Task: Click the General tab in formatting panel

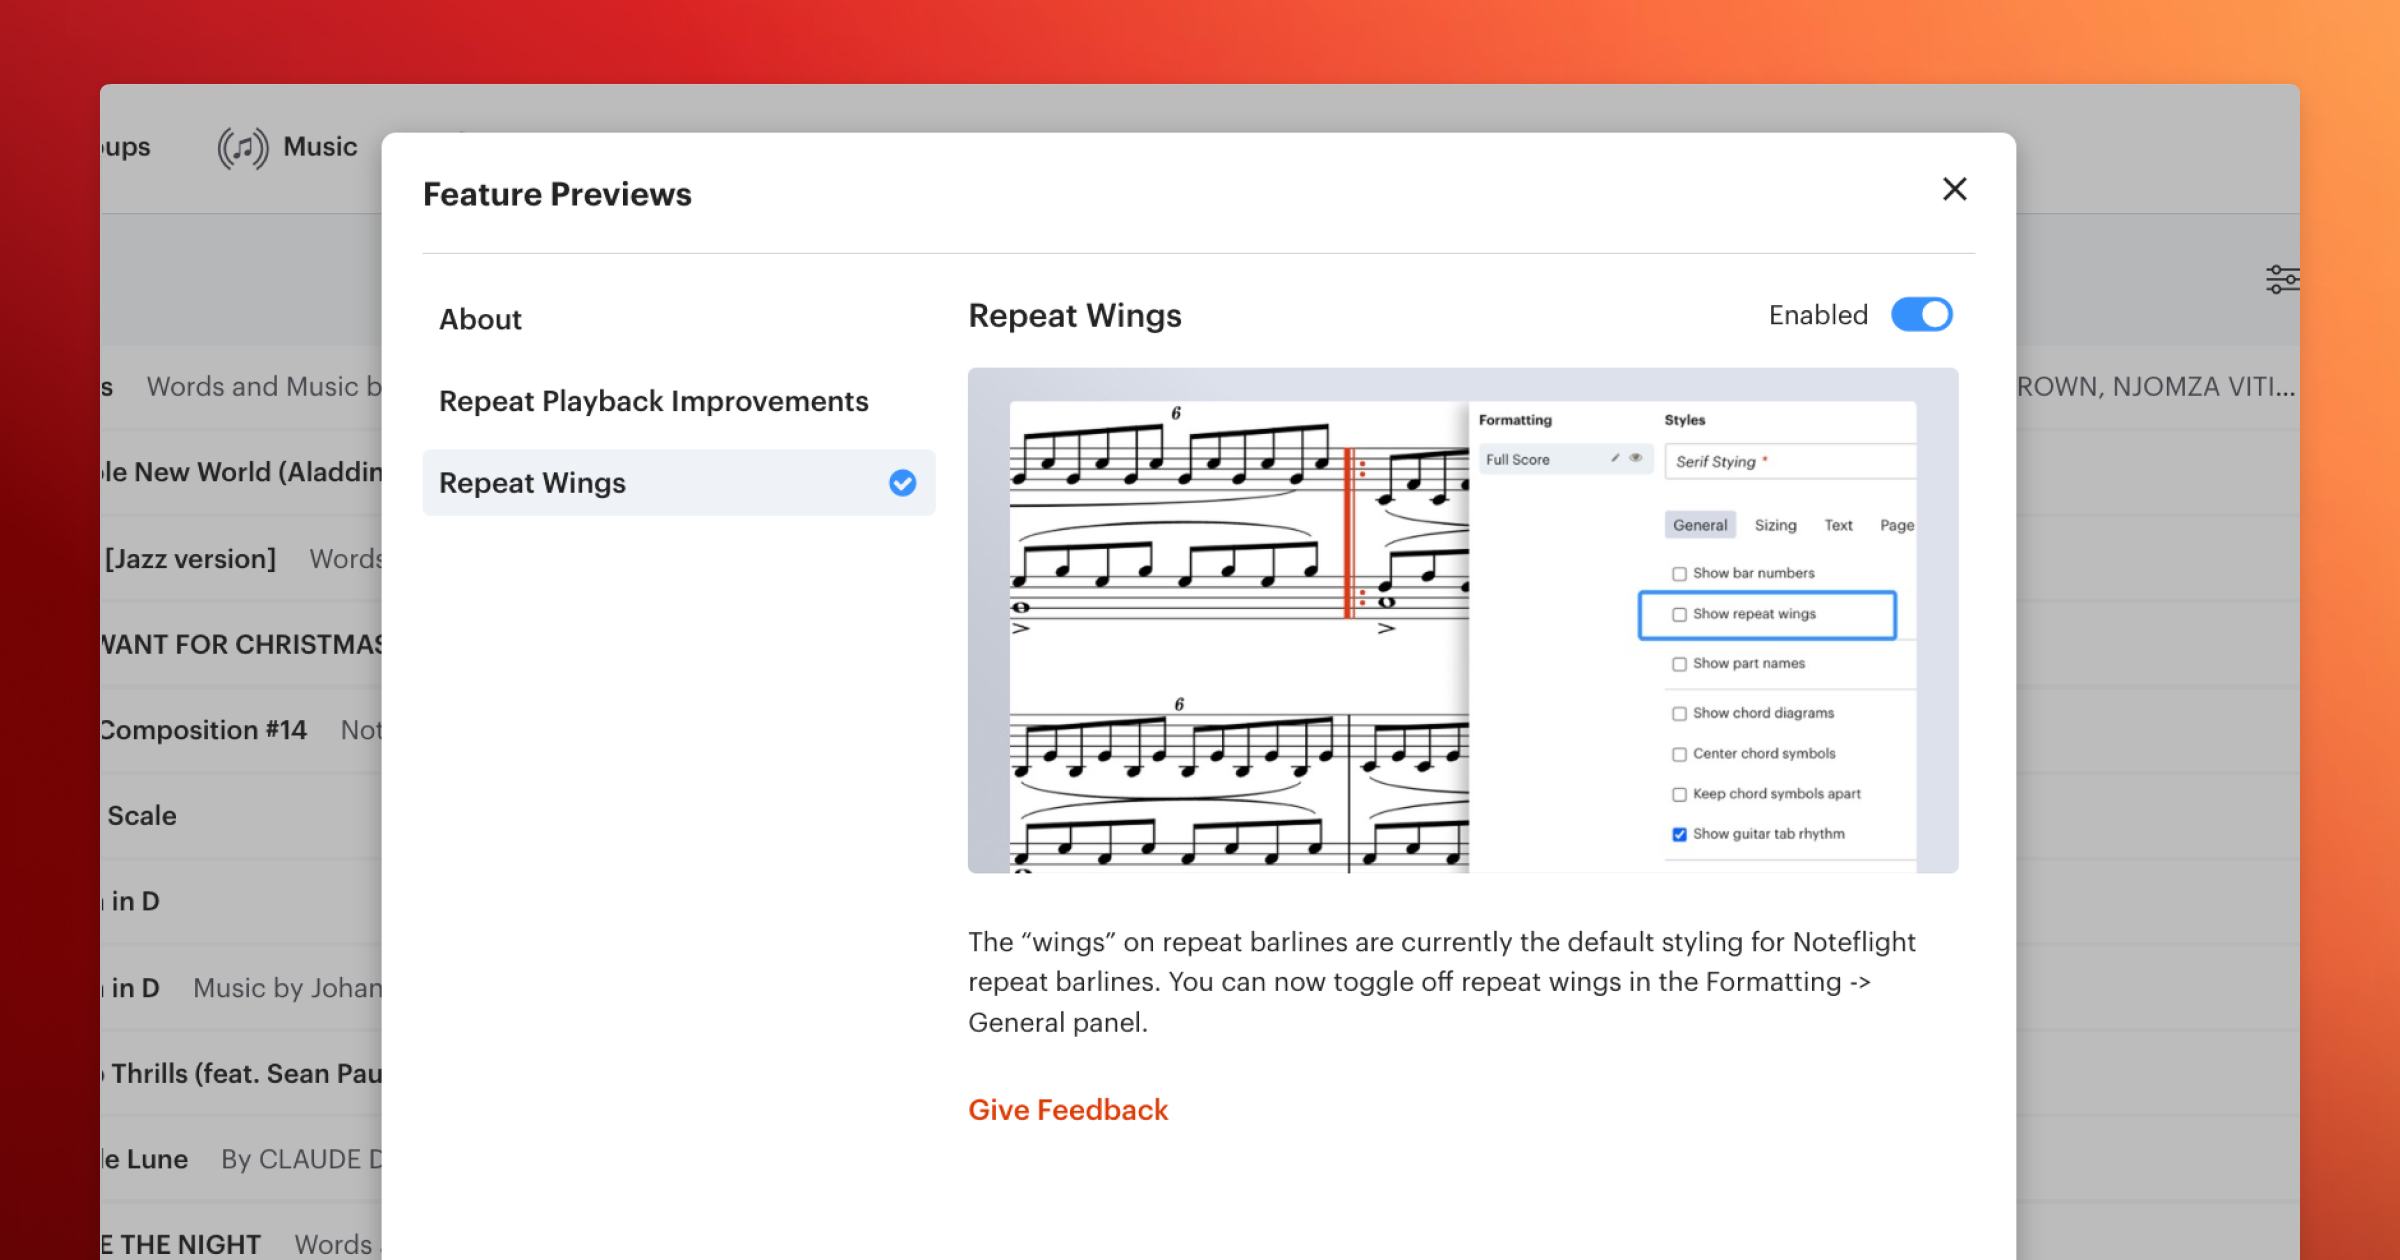Action: 1700,524
